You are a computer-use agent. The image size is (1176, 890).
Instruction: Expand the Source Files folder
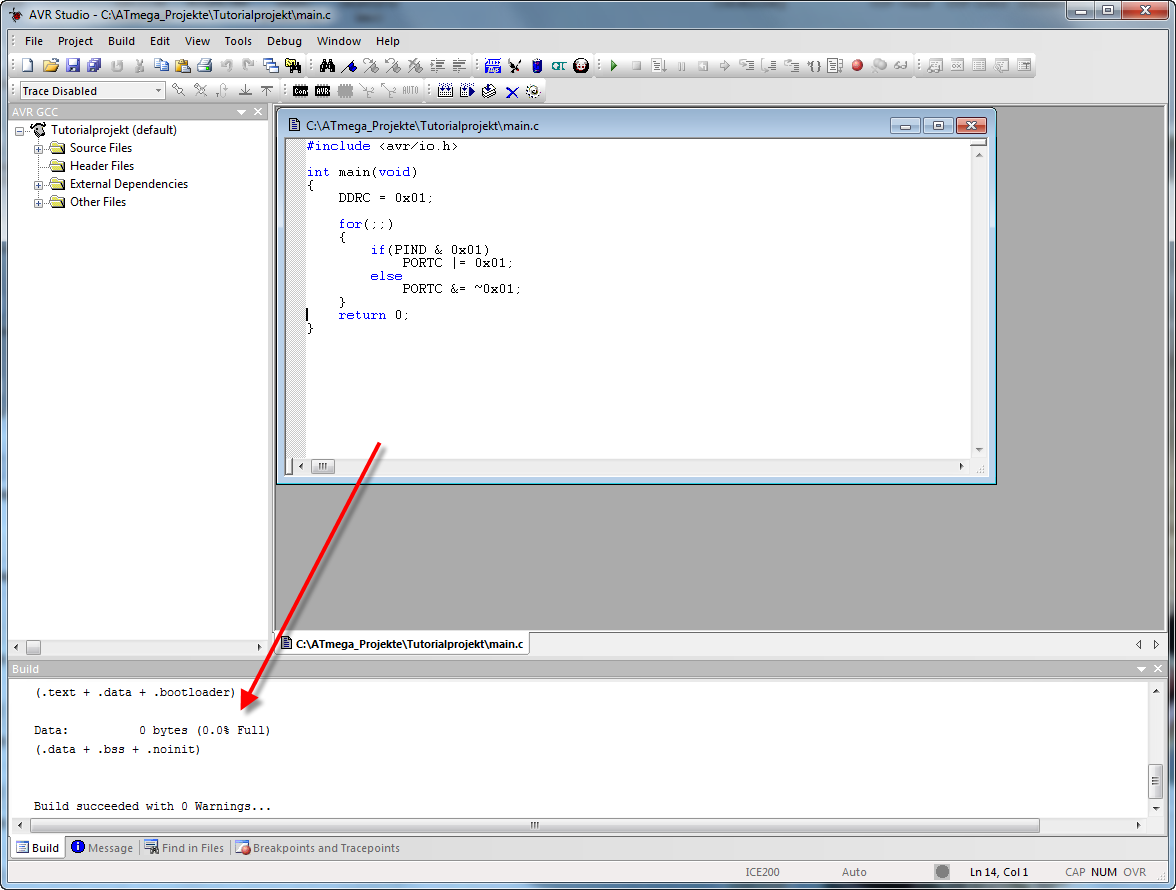pyautogui.click(x=38, y=148)
